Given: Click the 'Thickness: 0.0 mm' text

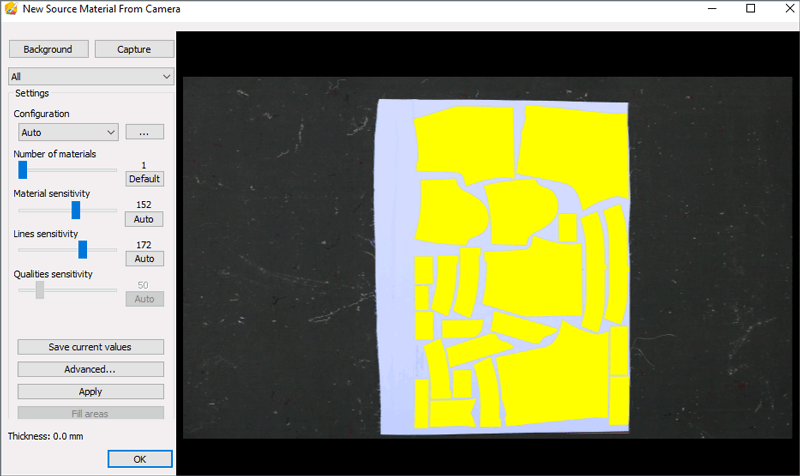Looking at the screenshot, I should pos(45,436).
